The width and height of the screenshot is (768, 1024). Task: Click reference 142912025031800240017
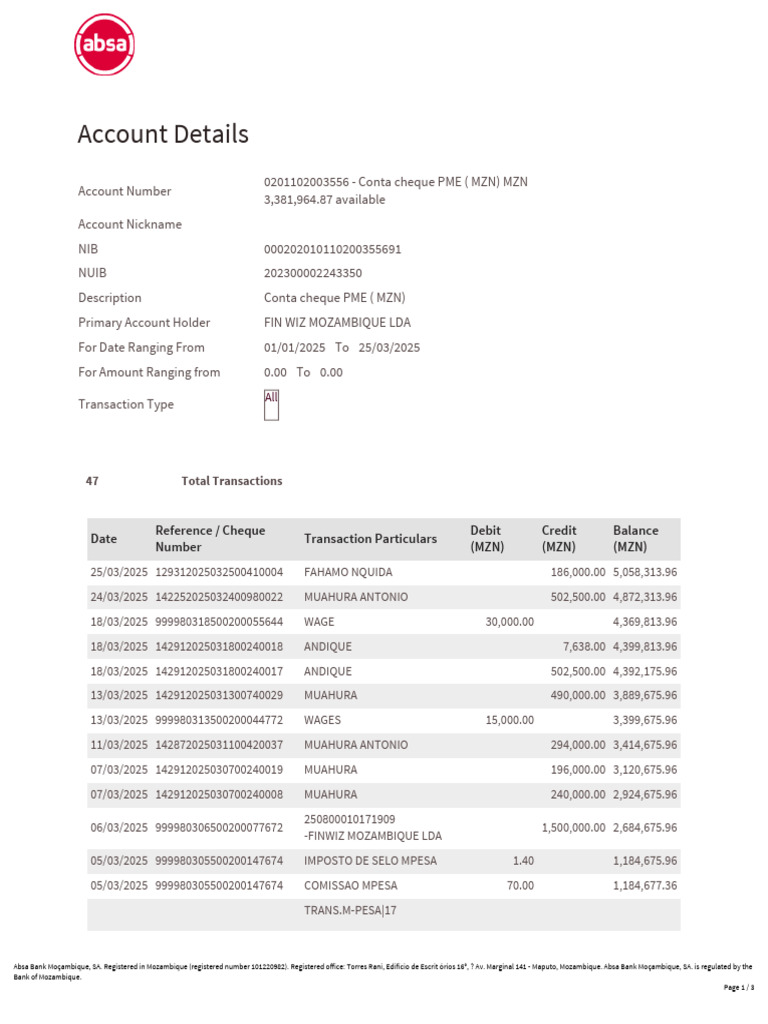(x=219, y=671)
